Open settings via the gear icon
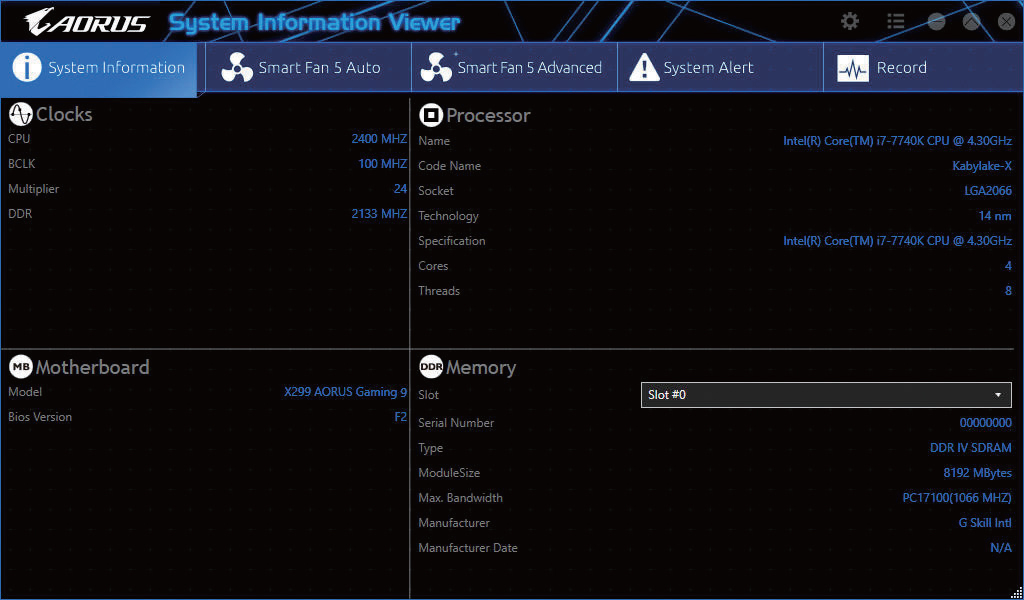Screen dimensions: 1024x600 pyautogui.click(x=850, y=21)
